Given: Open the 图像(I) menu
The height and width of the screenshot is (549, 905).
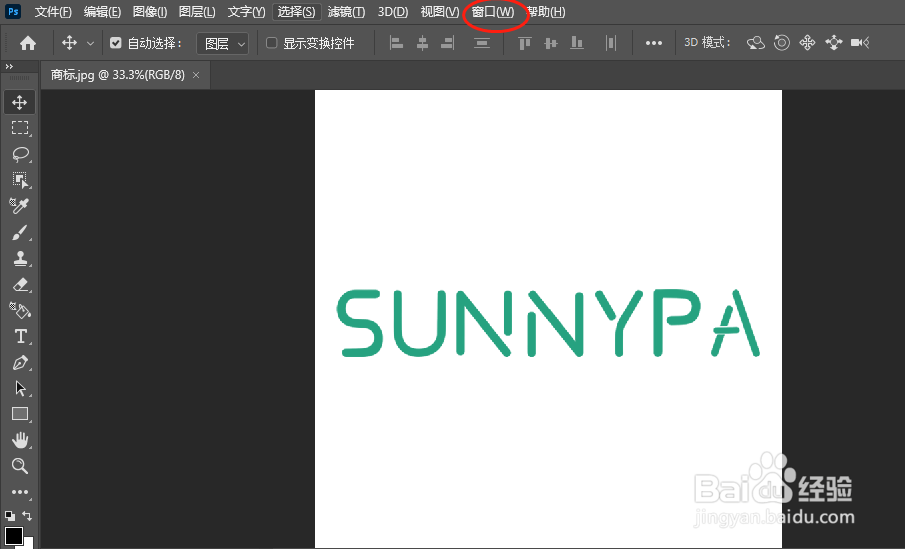Looking at the screenshot, I should (149, 12).
